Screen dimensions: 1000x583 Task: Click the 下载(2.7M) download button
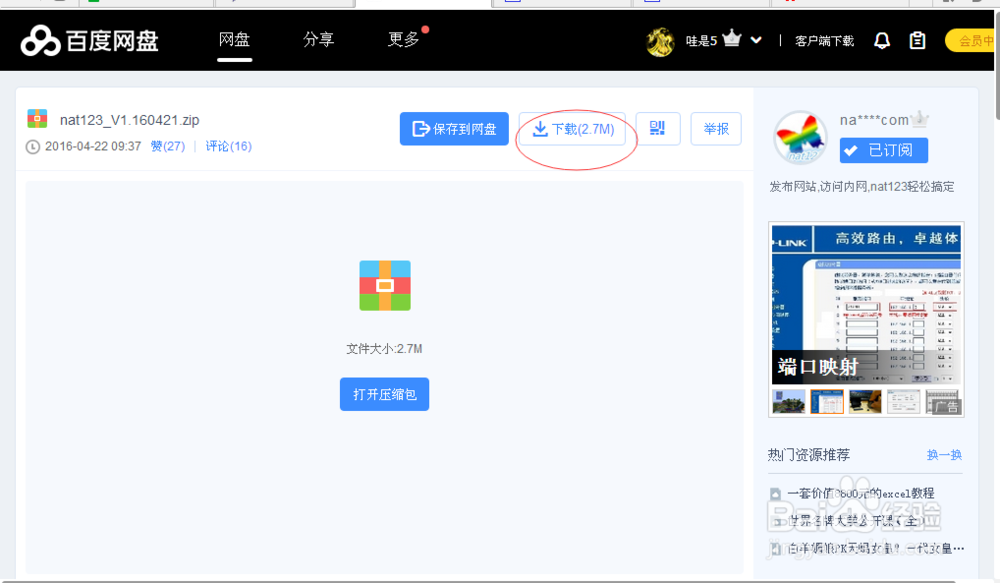573,129
